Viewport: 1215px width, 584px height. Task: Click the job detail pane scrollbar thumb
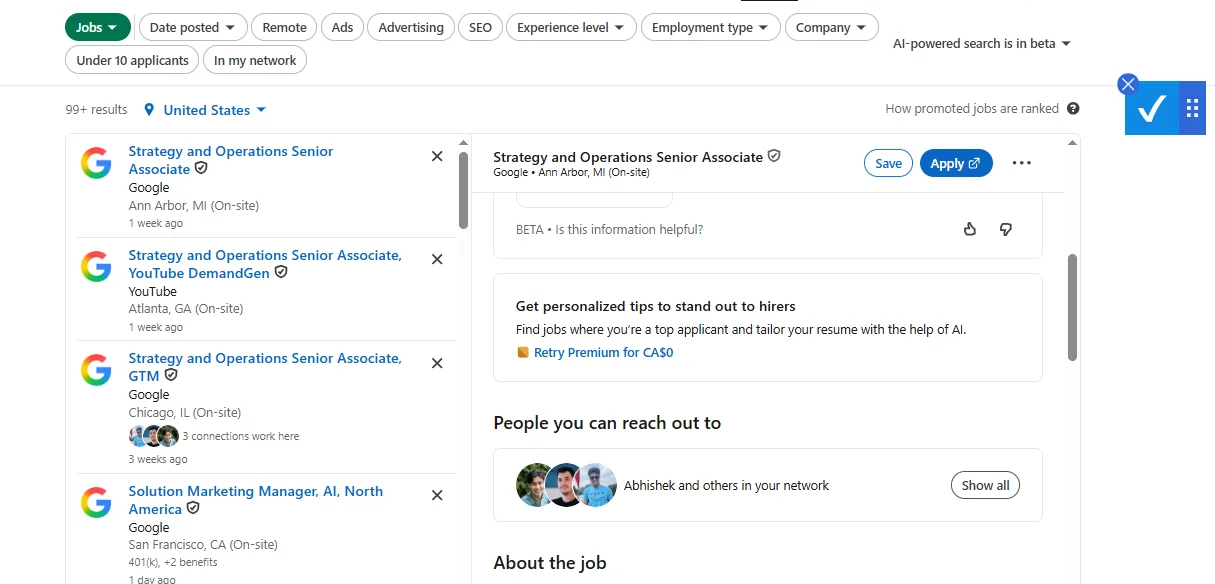point(1073,307)
